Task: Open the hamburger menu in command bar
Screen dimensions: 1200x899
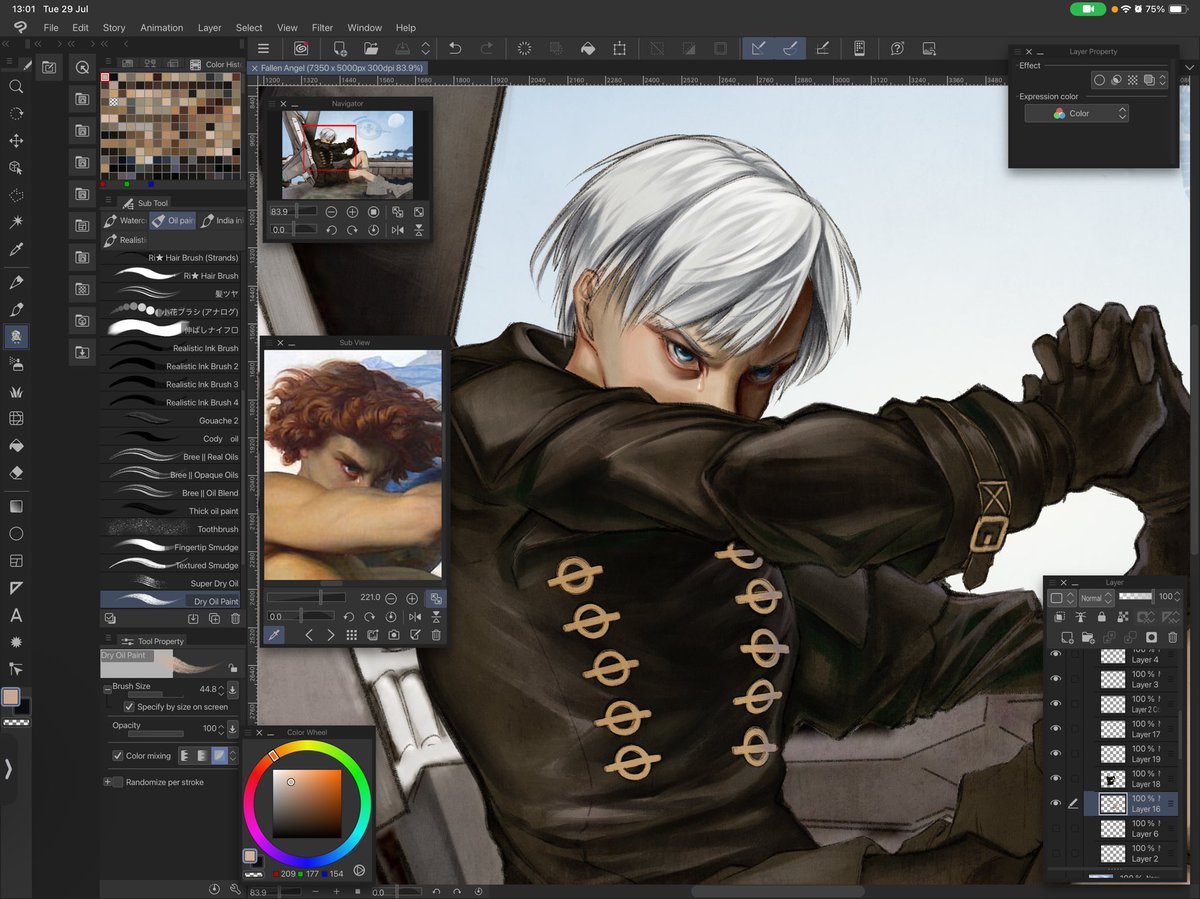Action: (x=263, y=48)
